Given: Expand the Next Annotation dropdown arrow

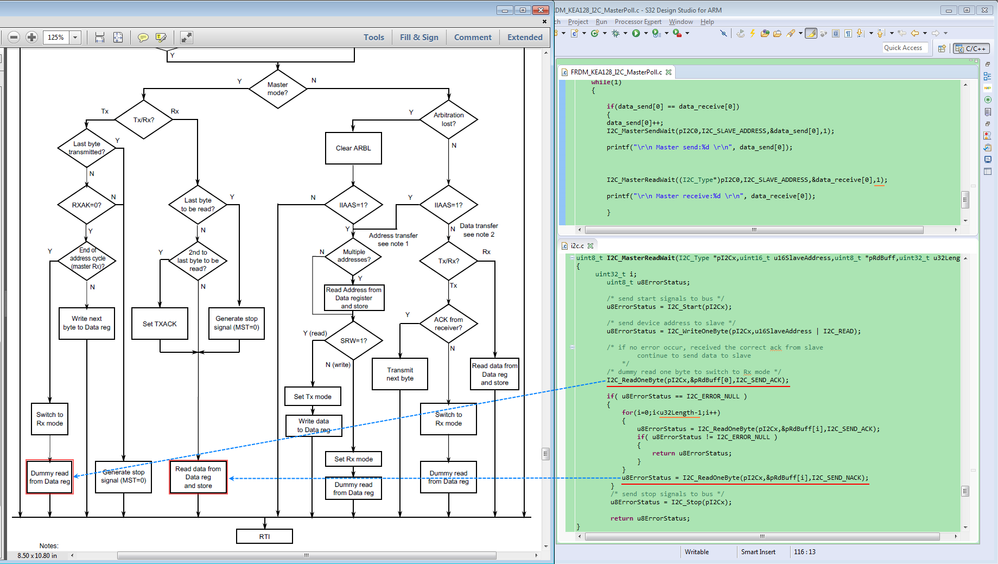Looking at the screenshot, I should click(871, 33).
